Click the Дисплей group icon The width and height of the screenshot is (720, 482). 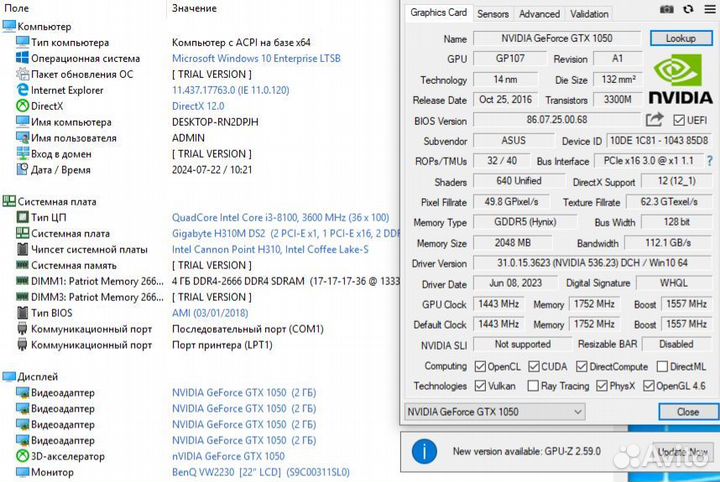pos(9,376)
